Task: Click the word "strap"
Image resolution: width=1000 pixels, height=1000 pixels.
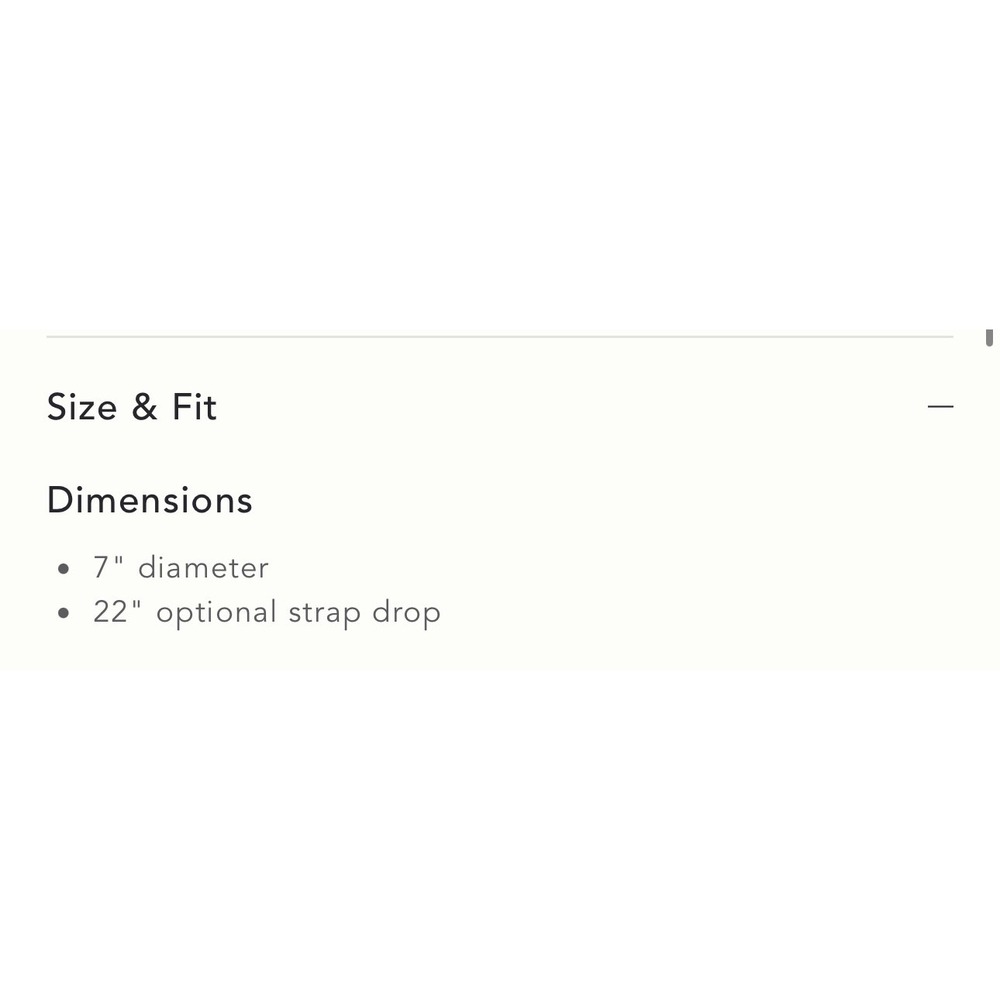Action: tap(325, 614)
